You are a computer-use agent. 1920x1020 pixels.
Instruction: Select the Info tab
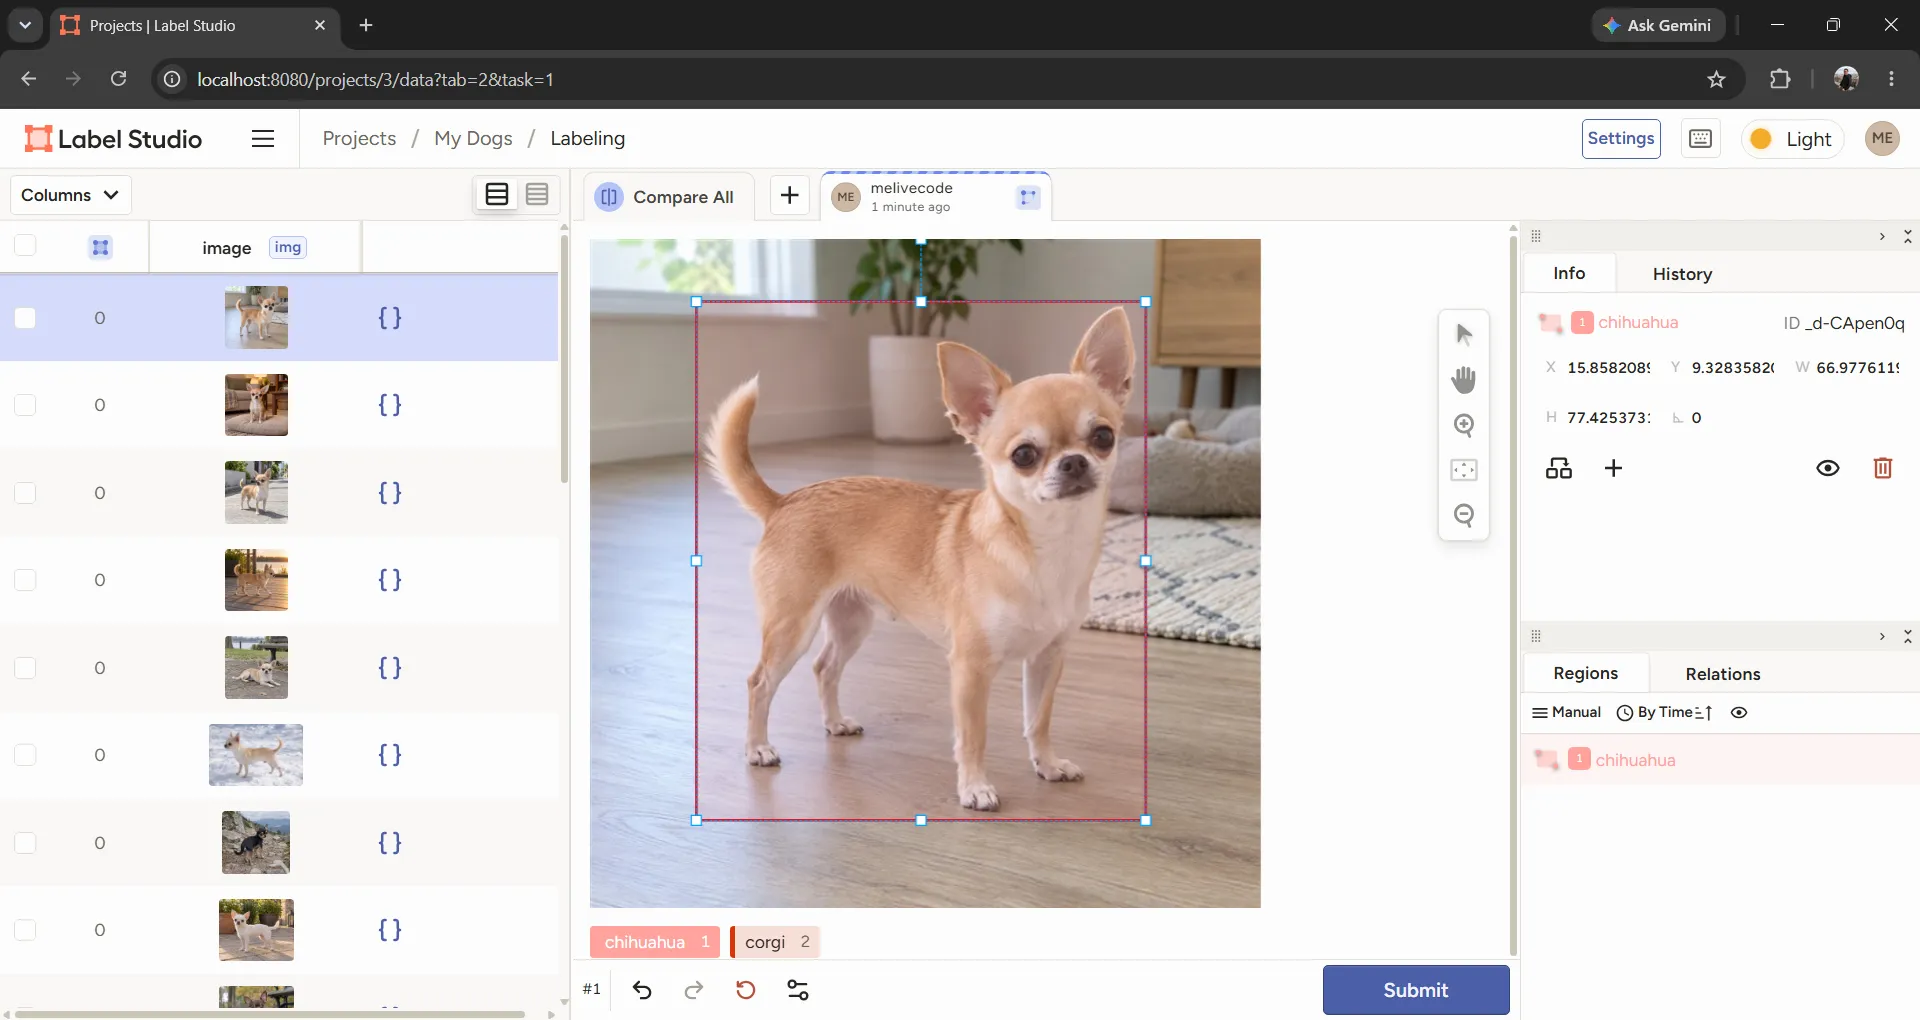click(1569, 273)
